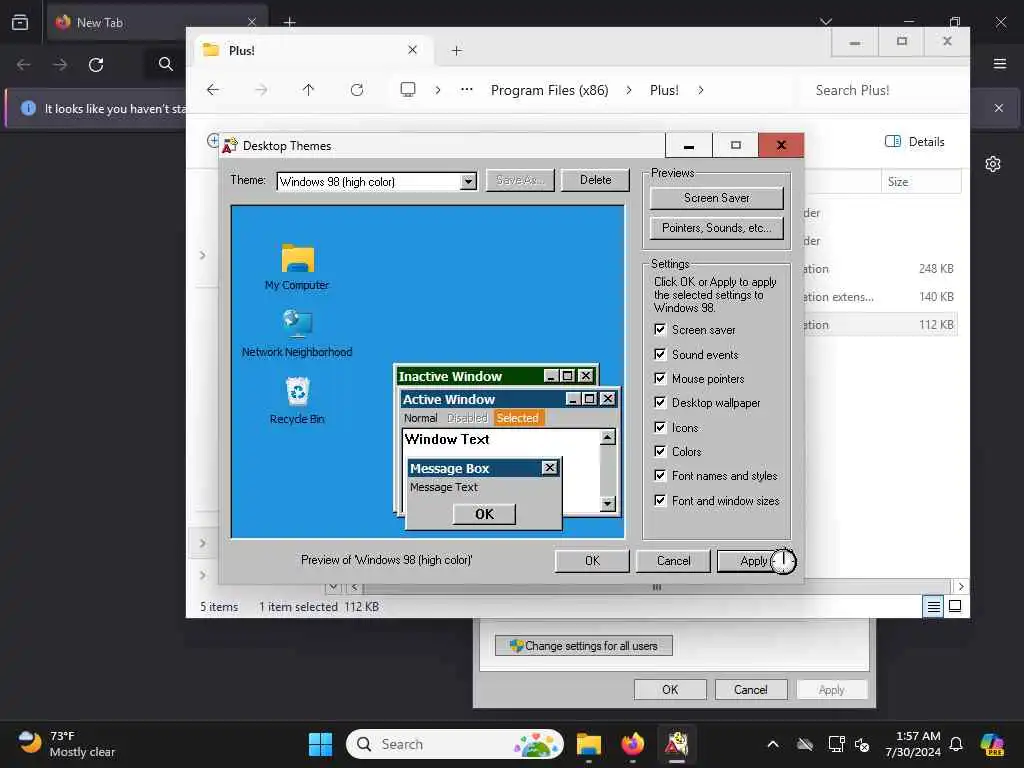1024x768 pixels.
Task: Open the clock showing 1:57 AM
Action: [x=913, y=744]
